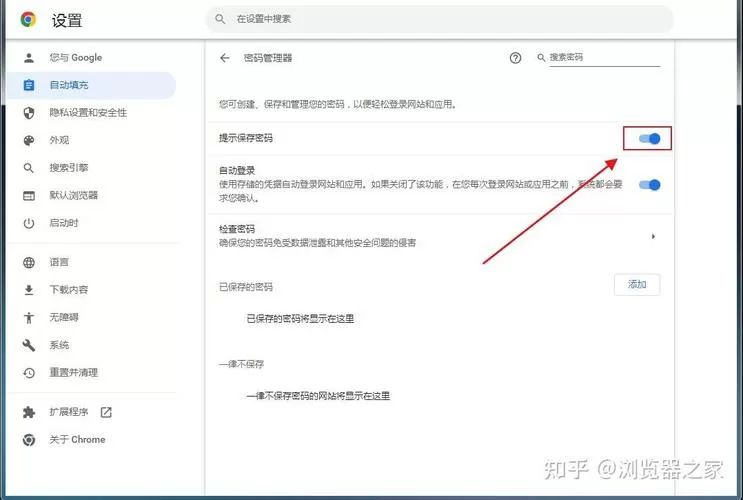Click the puzzle piece icon for 扩展程序
The width and height of the screenshot is (743, 500).
tap(29, 412)
